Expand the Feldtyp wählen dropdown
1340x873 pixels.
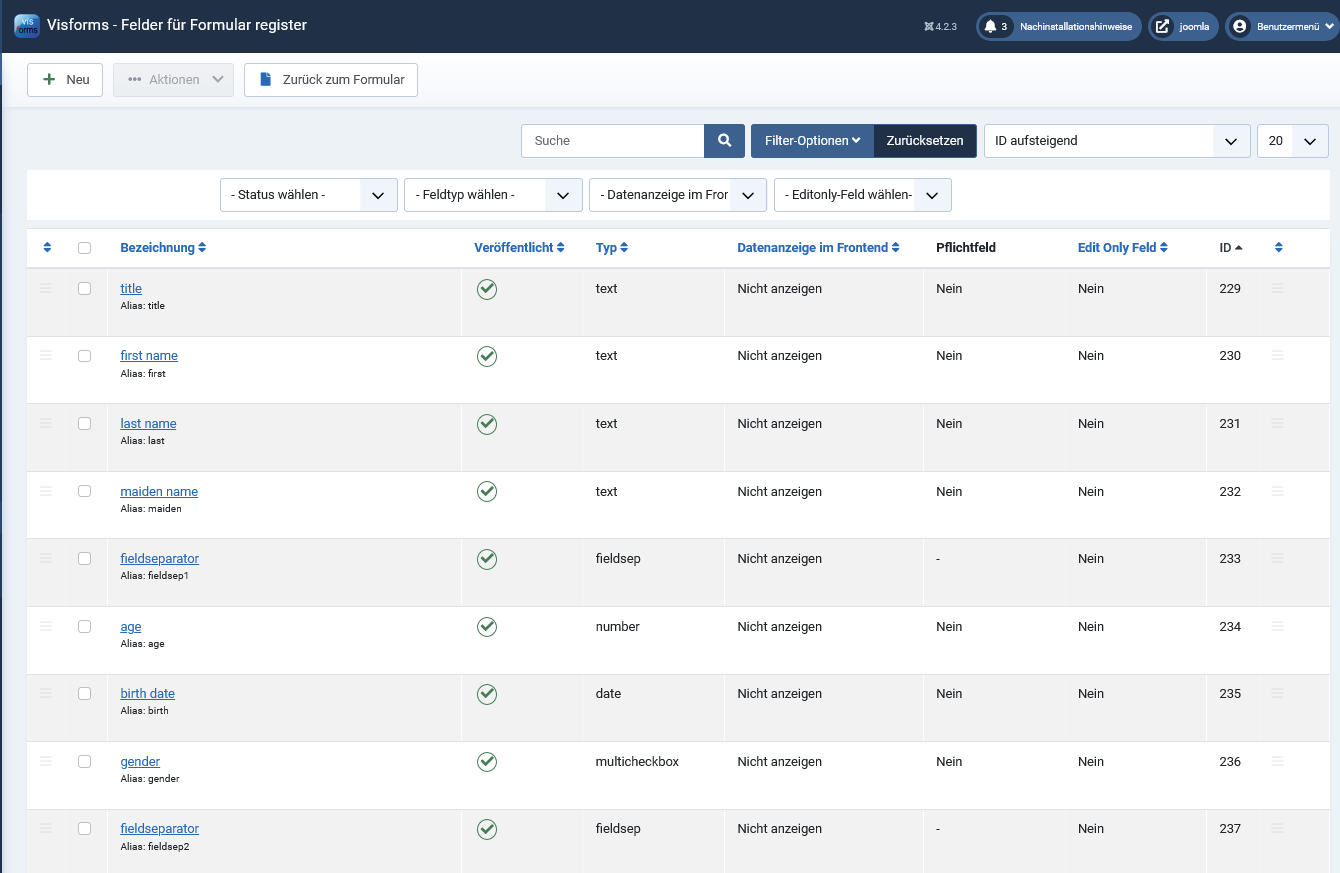coord(492,195)
